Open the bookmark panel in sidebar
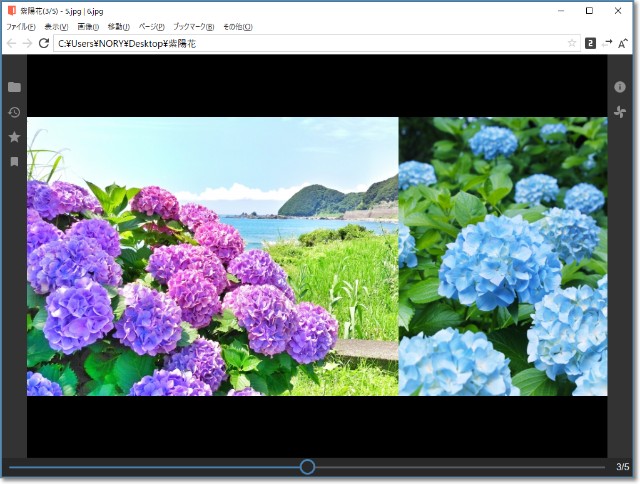640x484 pixels. (14, 161)
